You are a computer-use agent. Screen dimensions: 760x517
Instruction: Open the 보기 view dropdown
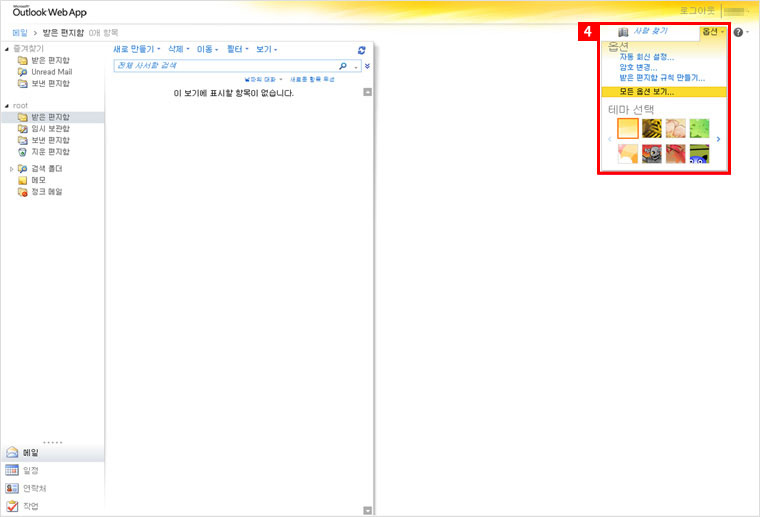(x=266, y=49)
